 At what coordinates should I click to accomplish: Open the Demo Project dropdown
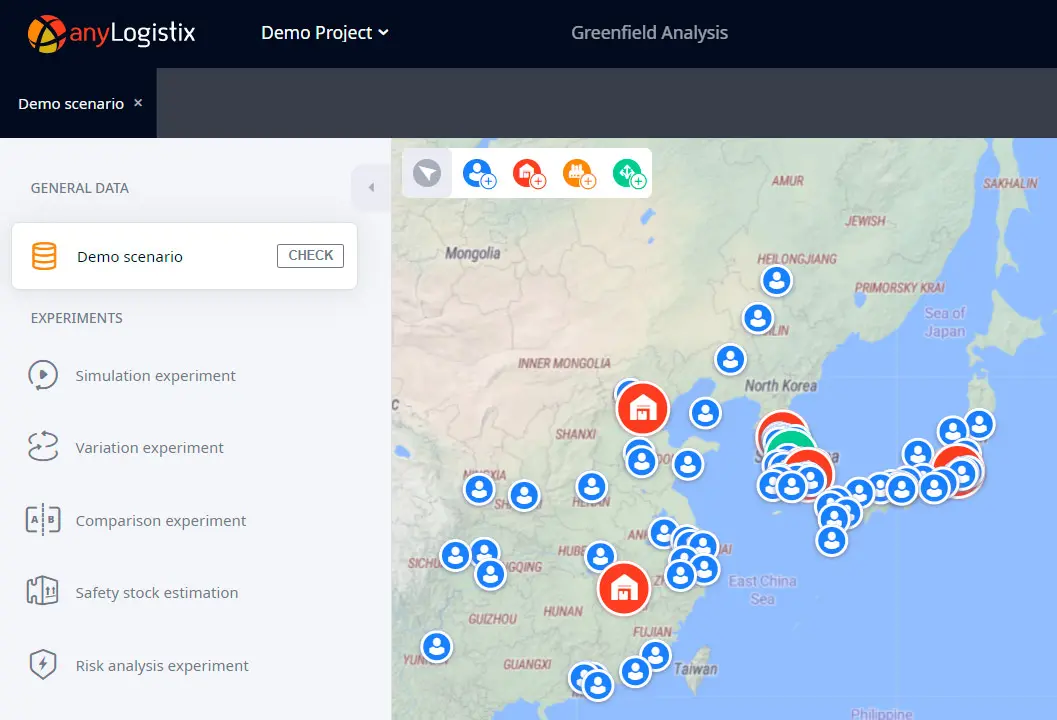click(x=324, y=33)
